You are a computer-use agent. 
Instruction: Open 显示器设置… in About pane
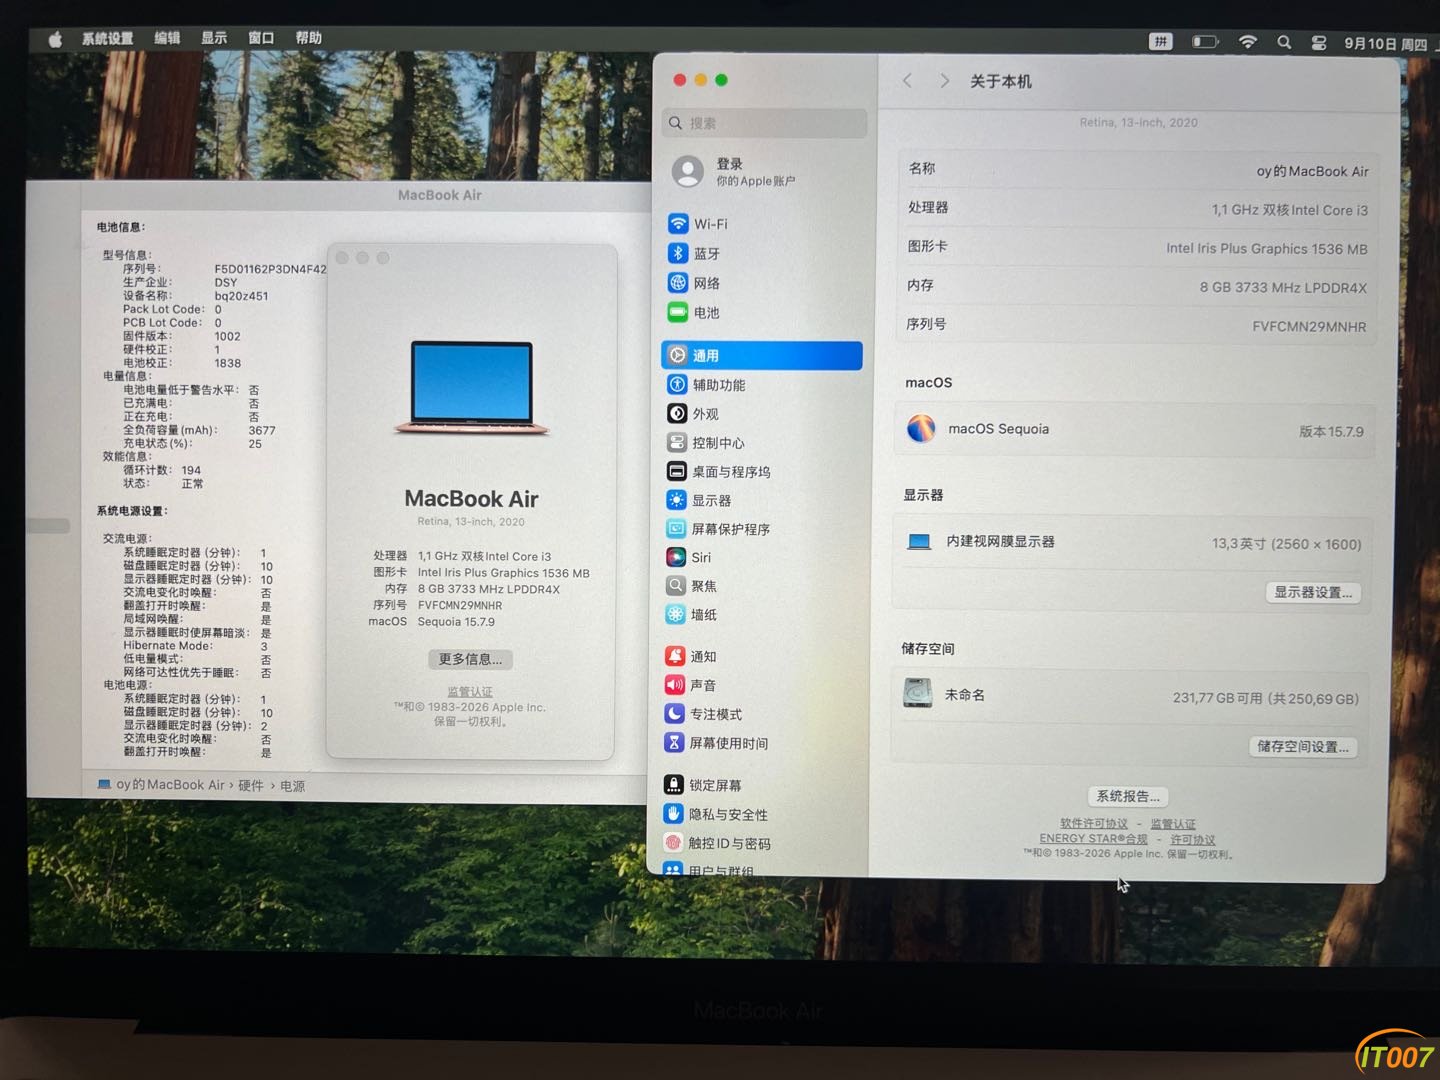click(x=1313, y=593)
